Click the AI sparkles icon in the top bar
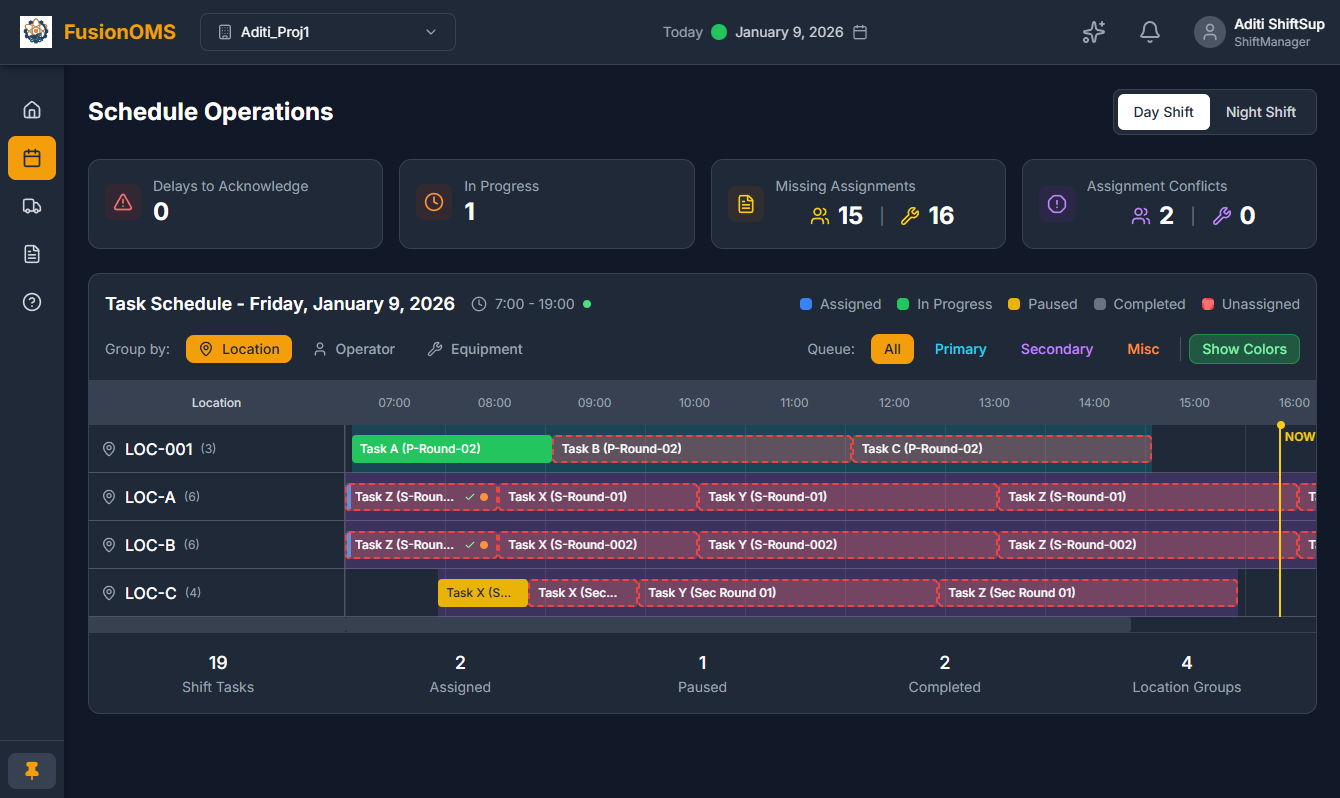This screenshot has width=1340, height=798. pos(1093,32)
